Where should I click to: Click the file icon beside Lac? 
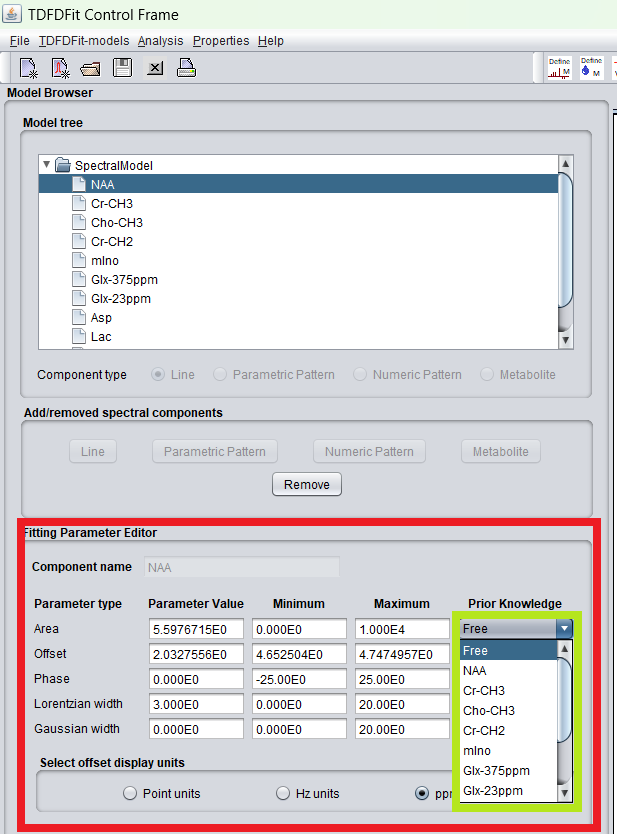coord(79,336)
